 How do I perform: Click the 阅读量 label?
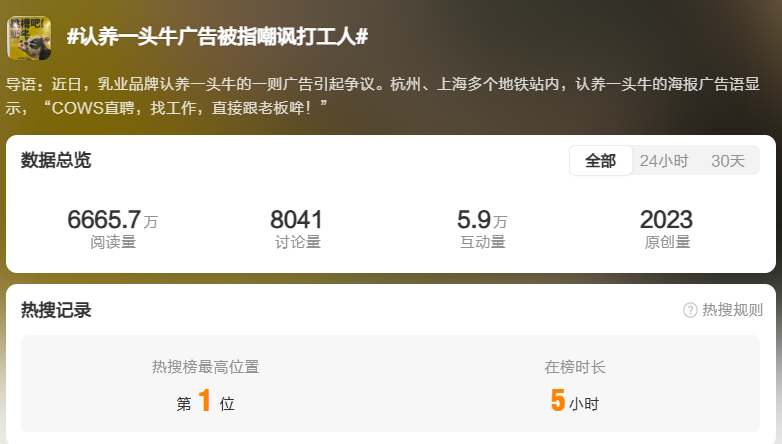coord(113,242)
